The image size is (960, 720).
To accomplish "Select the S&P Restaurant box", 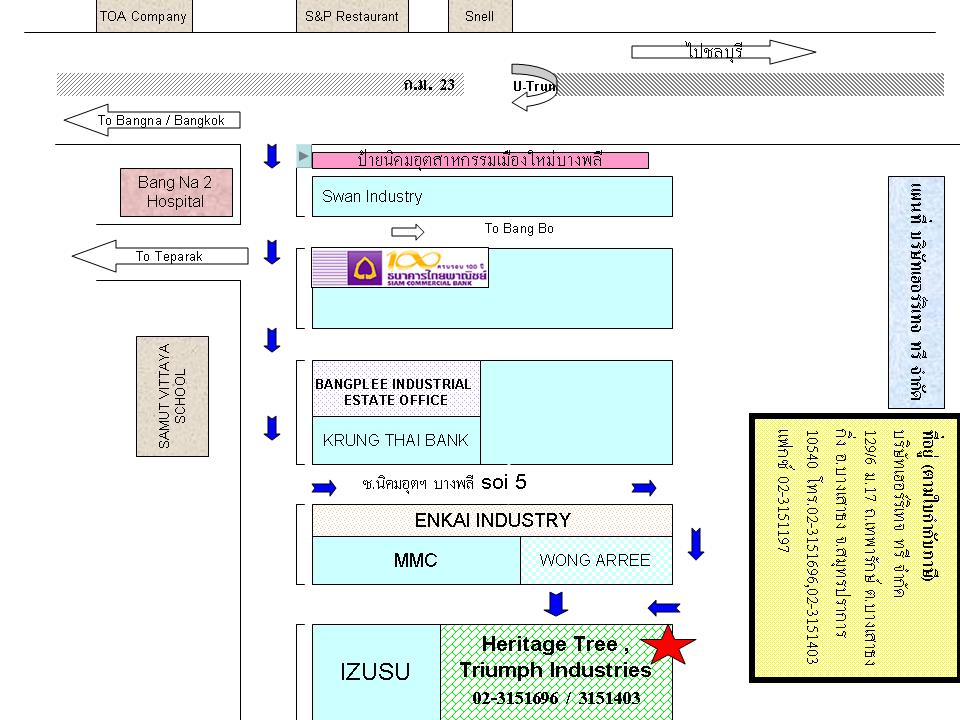I will [x=352, y=16].
